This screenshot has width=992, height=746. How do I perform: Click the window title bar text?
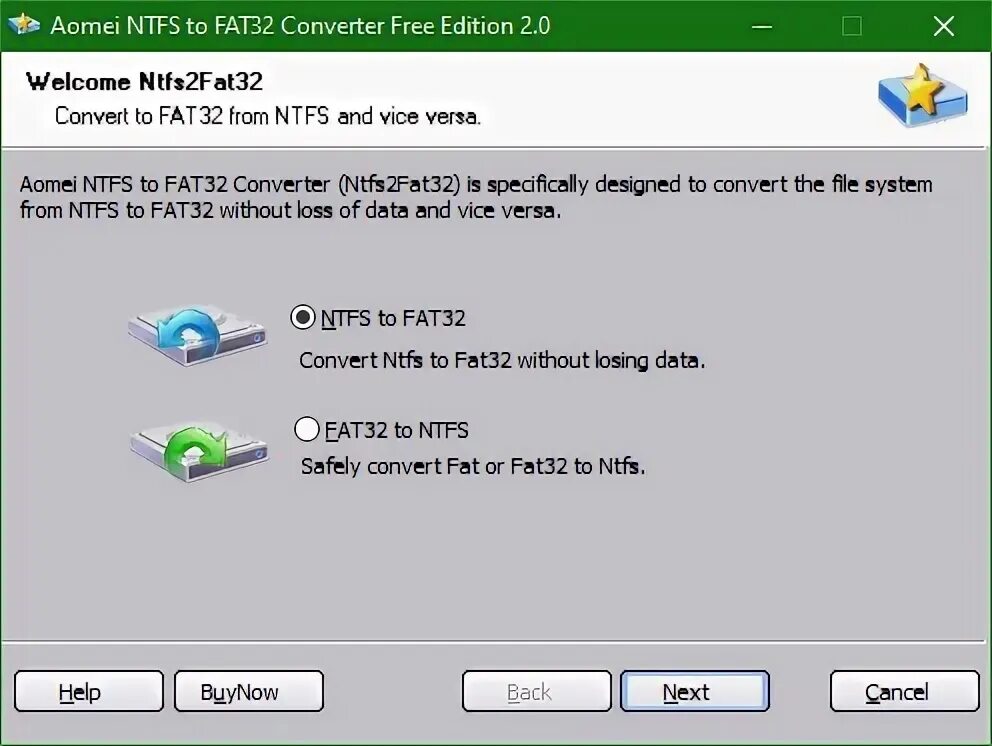tap(300, 26)
